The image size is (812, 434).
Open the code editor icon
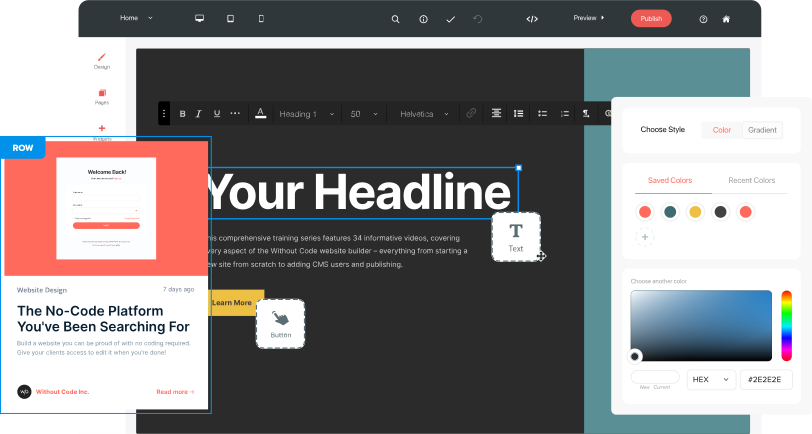click(532, 19)
